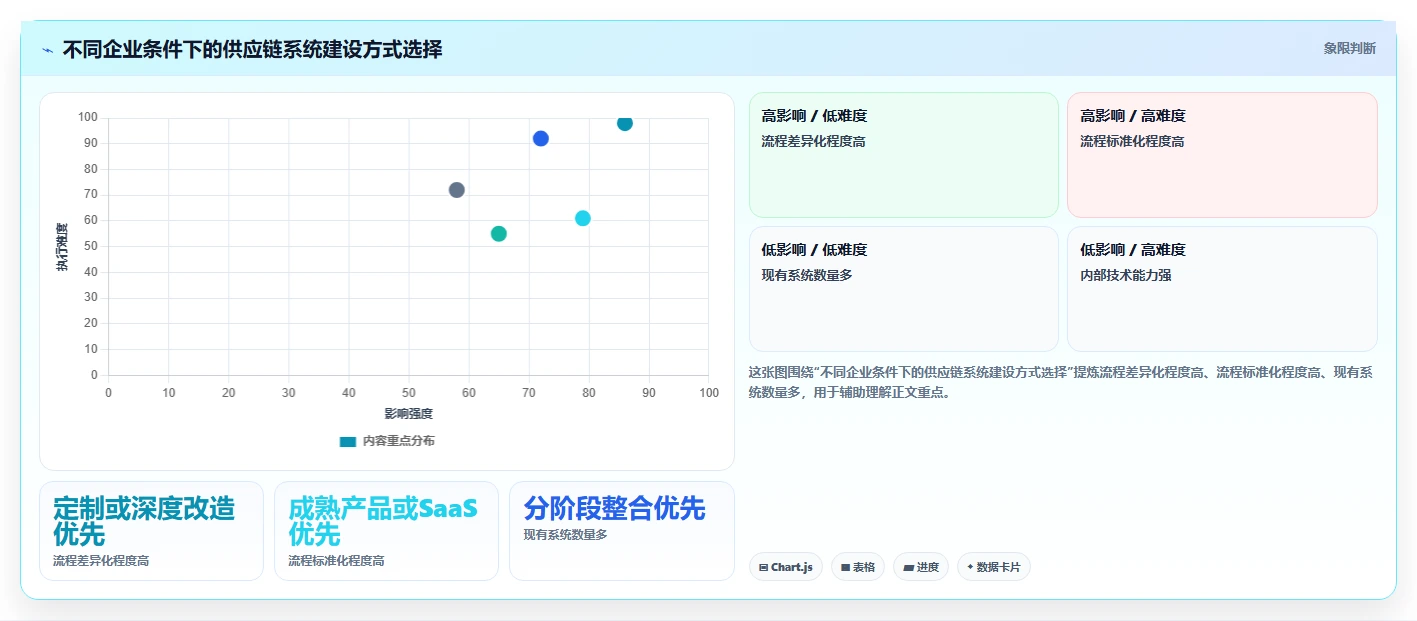The width and height of the screenshot is (1417, 621).
Task: Click the icon inside the Chart.js chip
Action: tap(764, 567)
